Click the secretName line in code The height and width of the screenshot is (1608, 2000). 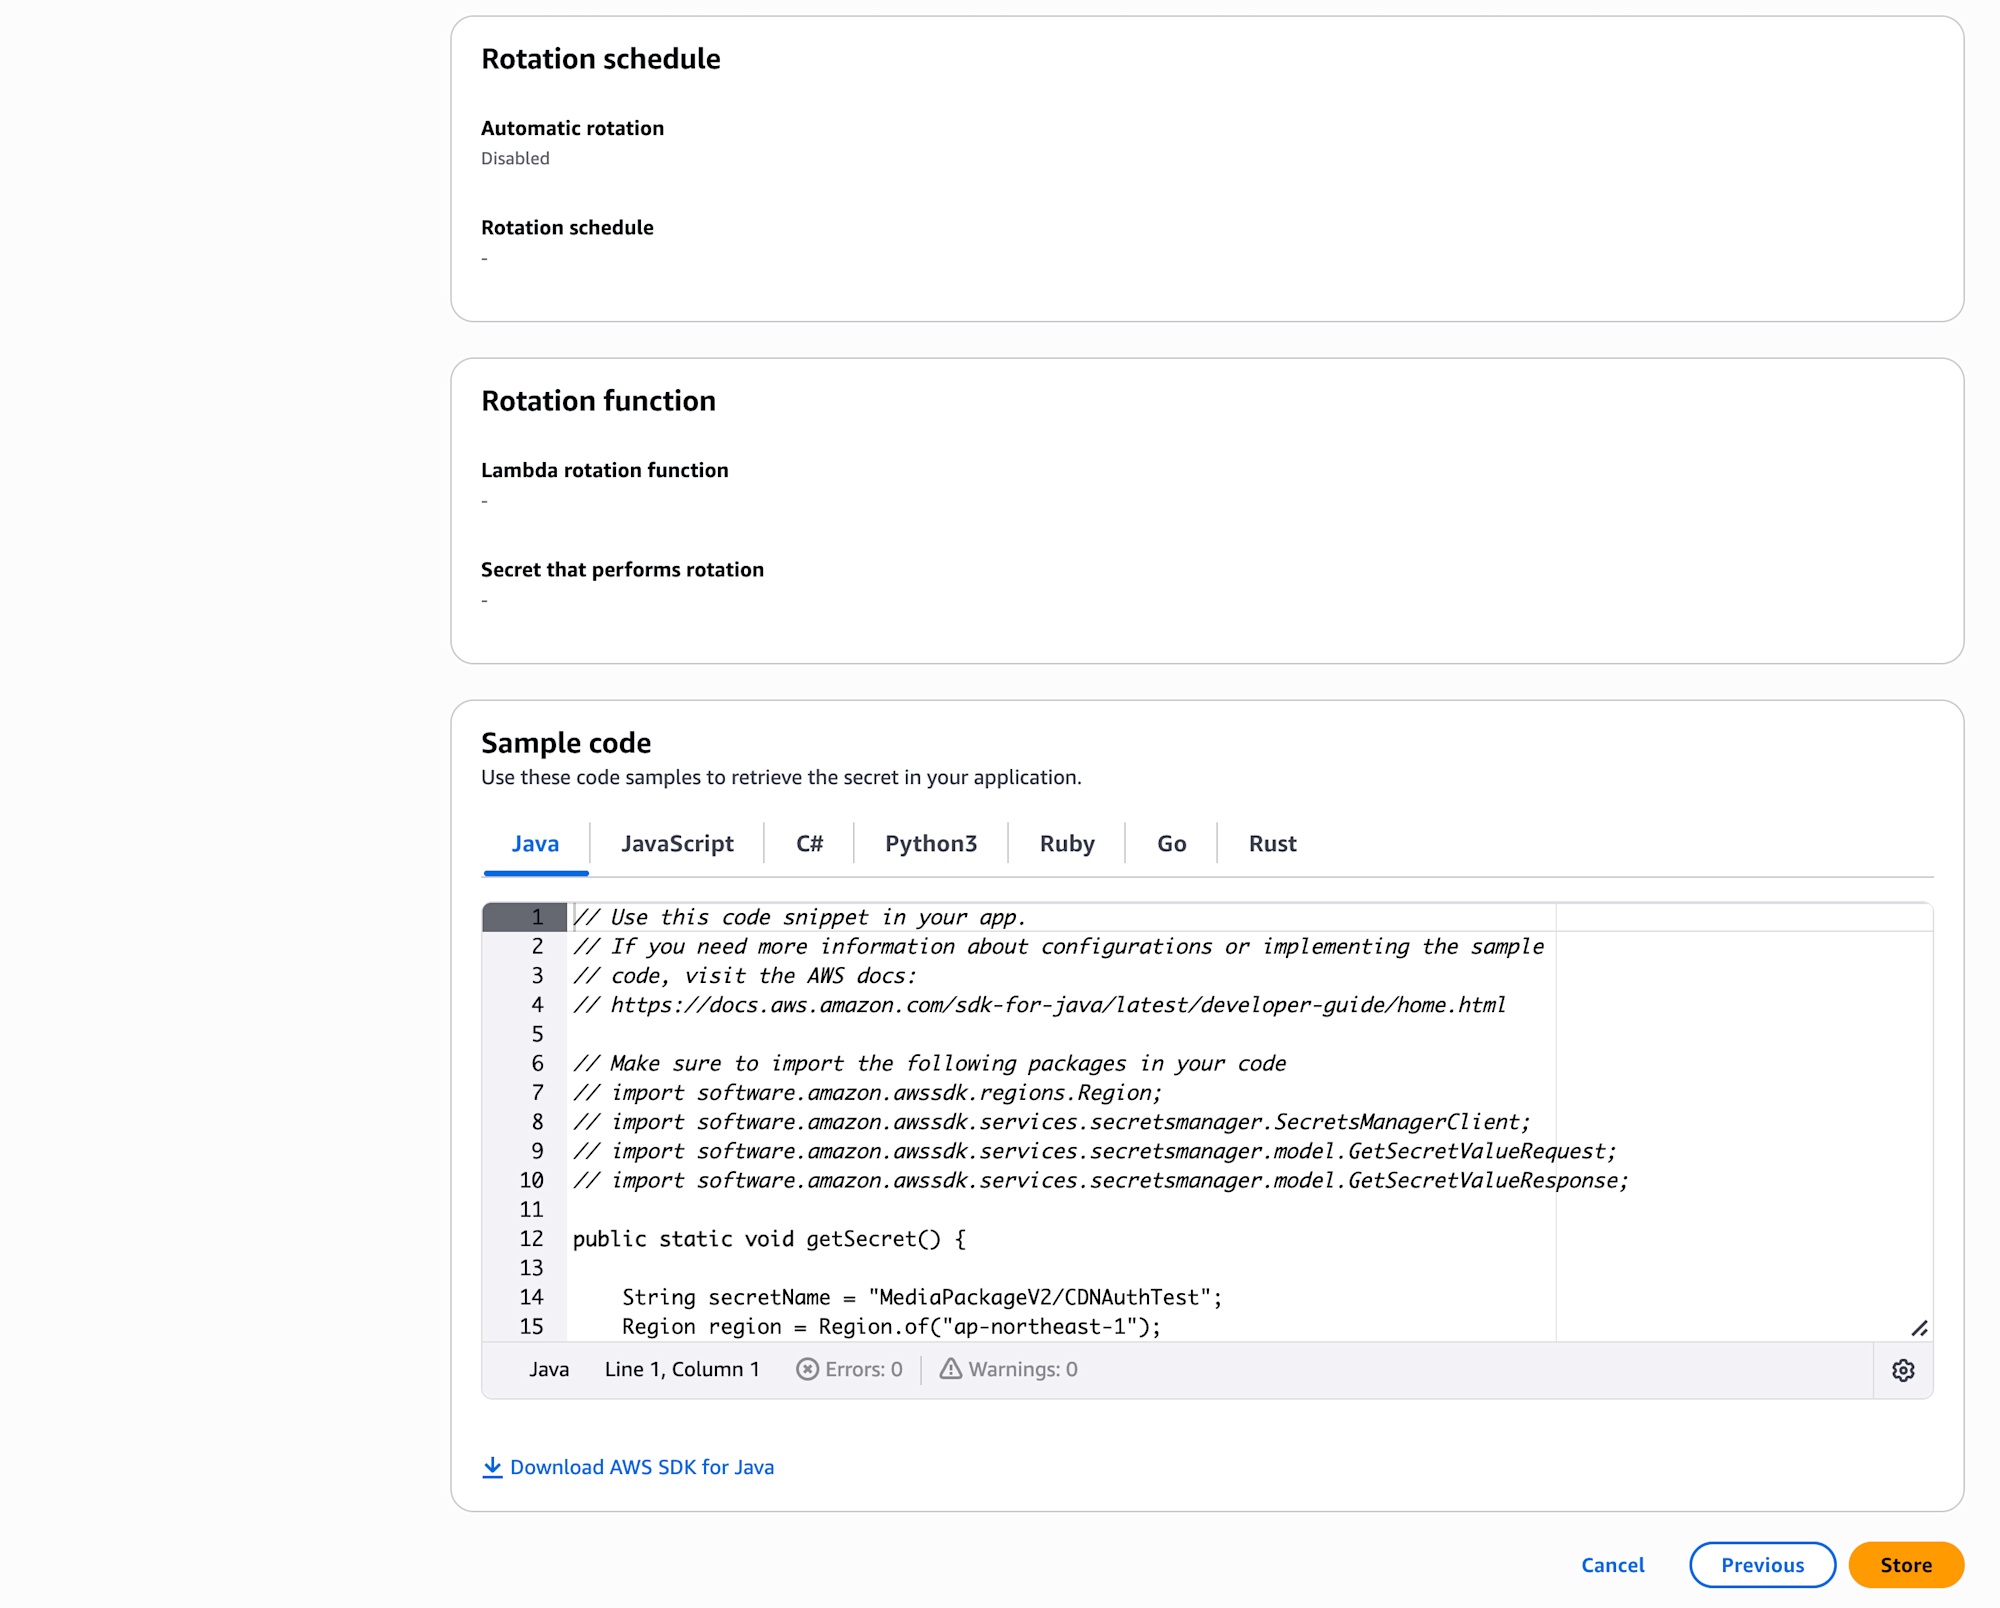tap(920, 1297)
